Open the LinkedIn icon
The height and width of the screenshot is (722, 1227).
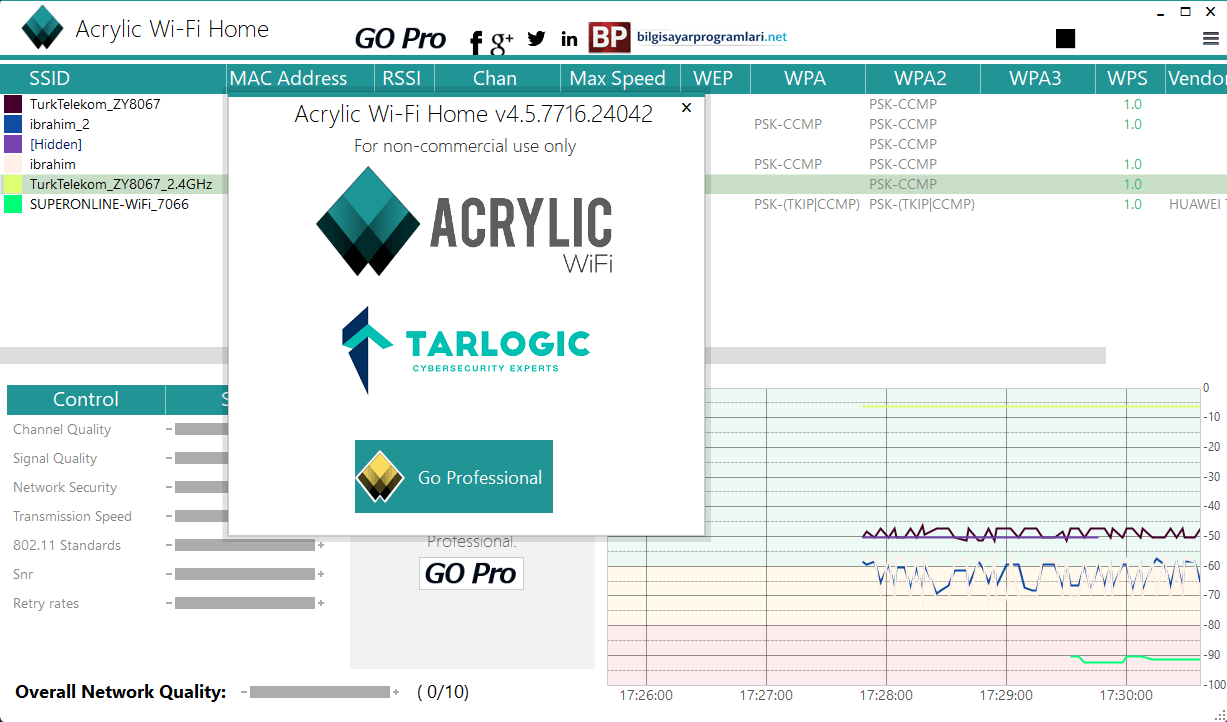click(569, 39)
